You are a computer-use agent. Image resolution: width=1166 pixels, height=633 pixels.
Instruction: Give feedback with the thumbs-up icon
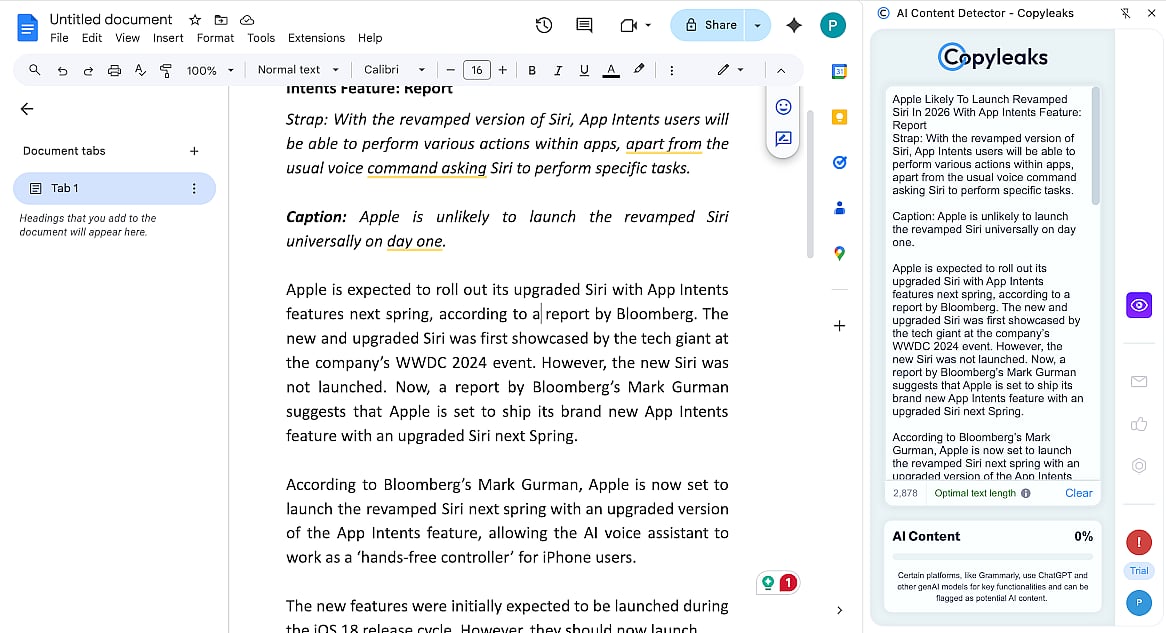1139,425
